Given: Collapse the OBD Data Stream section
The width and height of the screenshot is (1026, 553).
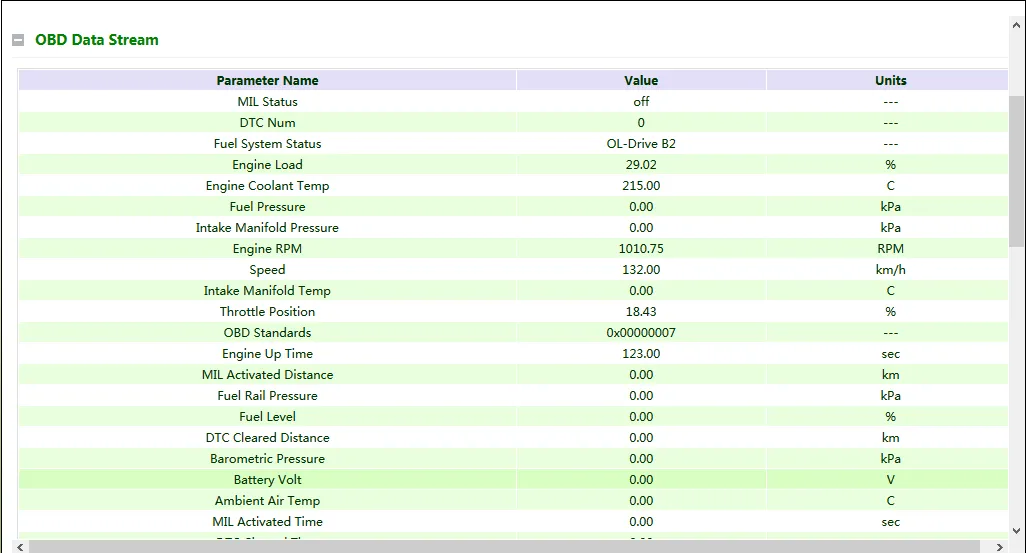Looking at the screenshot, I should (x=18, y=40).
